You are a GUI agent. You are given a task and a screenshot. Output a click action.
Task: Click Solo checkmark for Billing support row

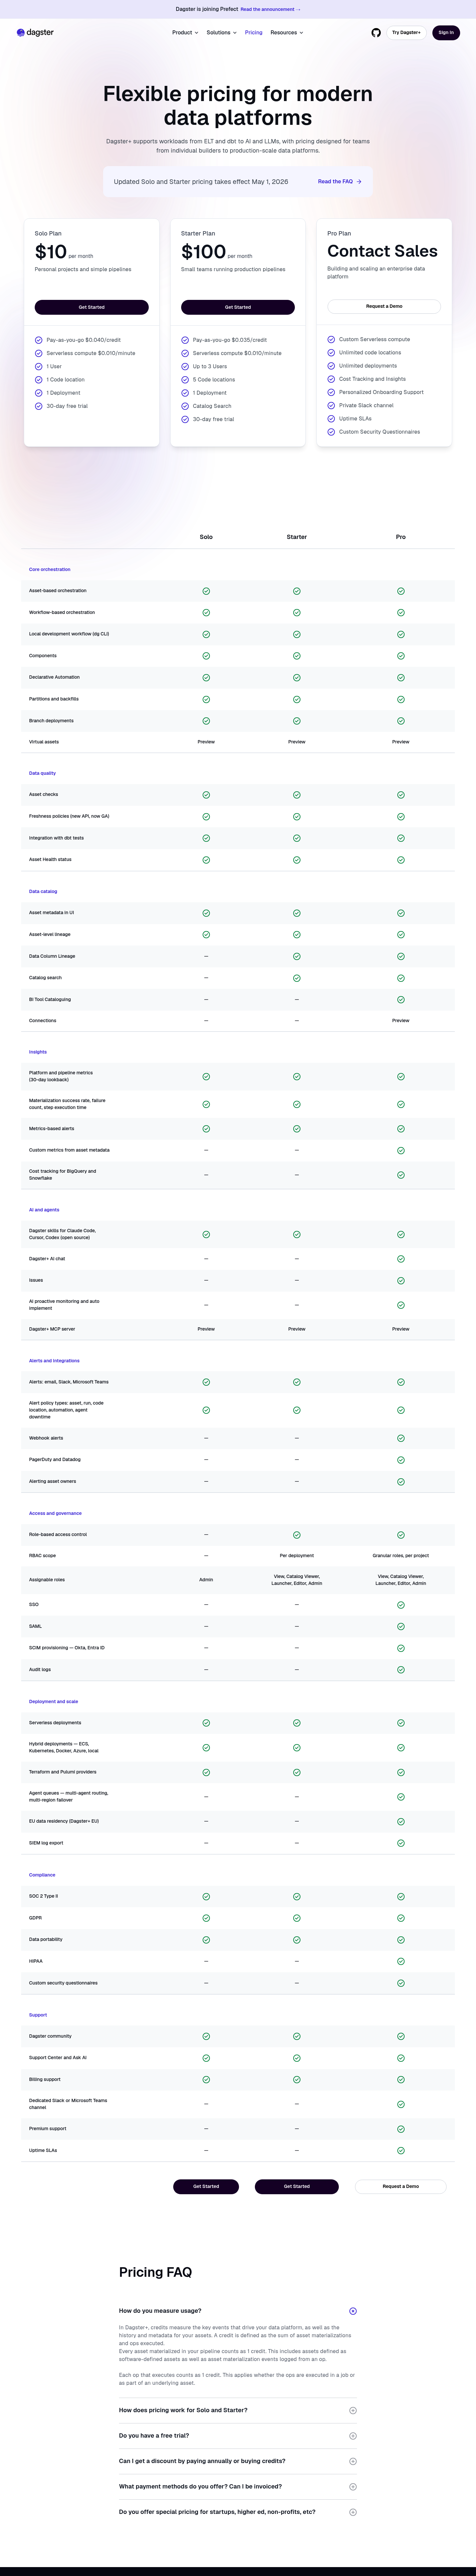tap(206, 2080)
